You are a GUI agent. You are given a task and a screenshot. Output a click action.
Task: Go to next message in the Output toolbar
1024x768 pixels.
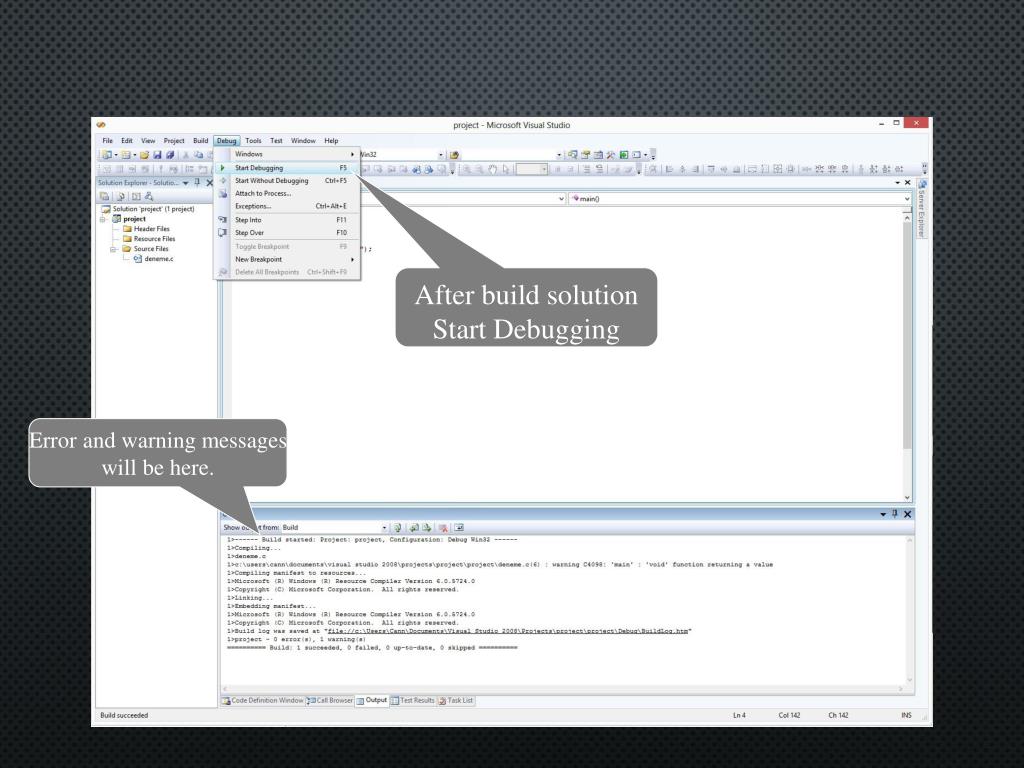coord(426,527)
